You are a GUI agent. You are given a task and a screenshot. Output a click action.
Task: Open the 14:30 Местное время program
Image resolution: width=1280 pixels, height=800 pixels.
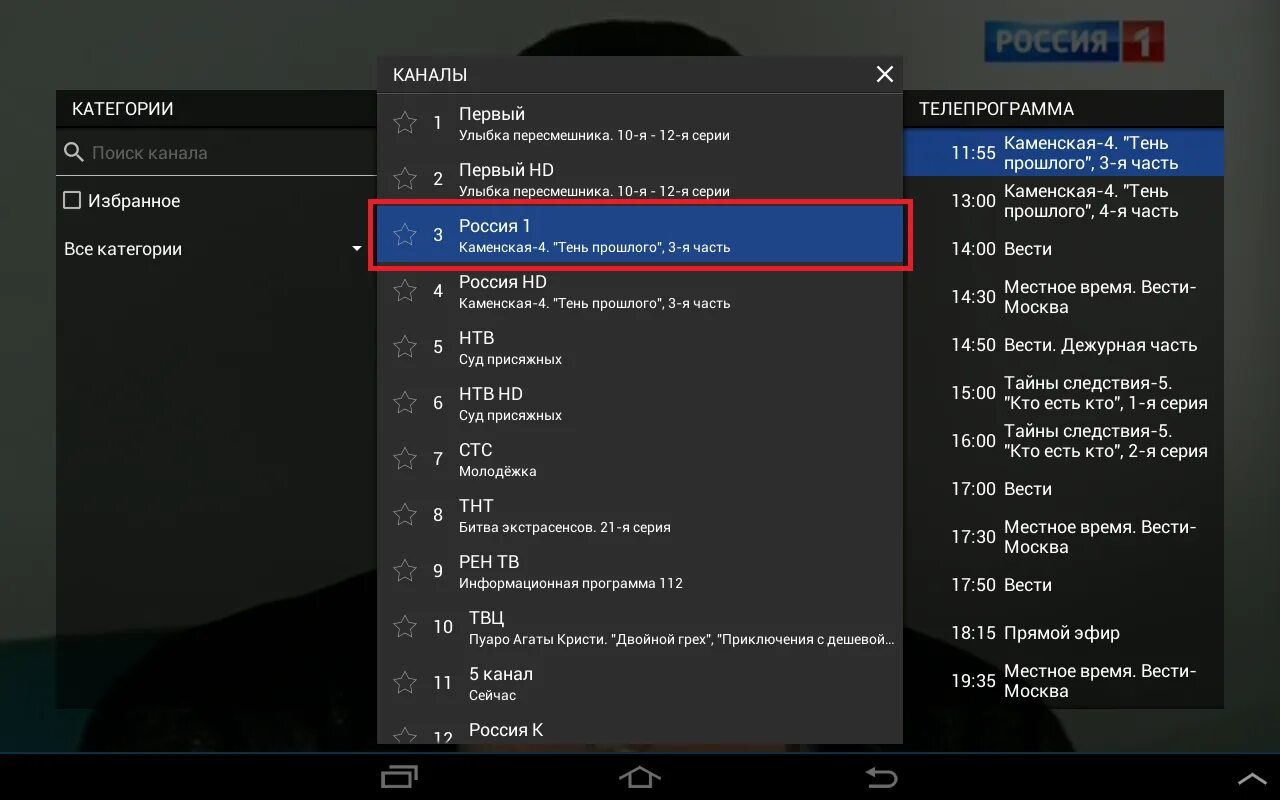pyautogui.click(x=1064, y=297)
